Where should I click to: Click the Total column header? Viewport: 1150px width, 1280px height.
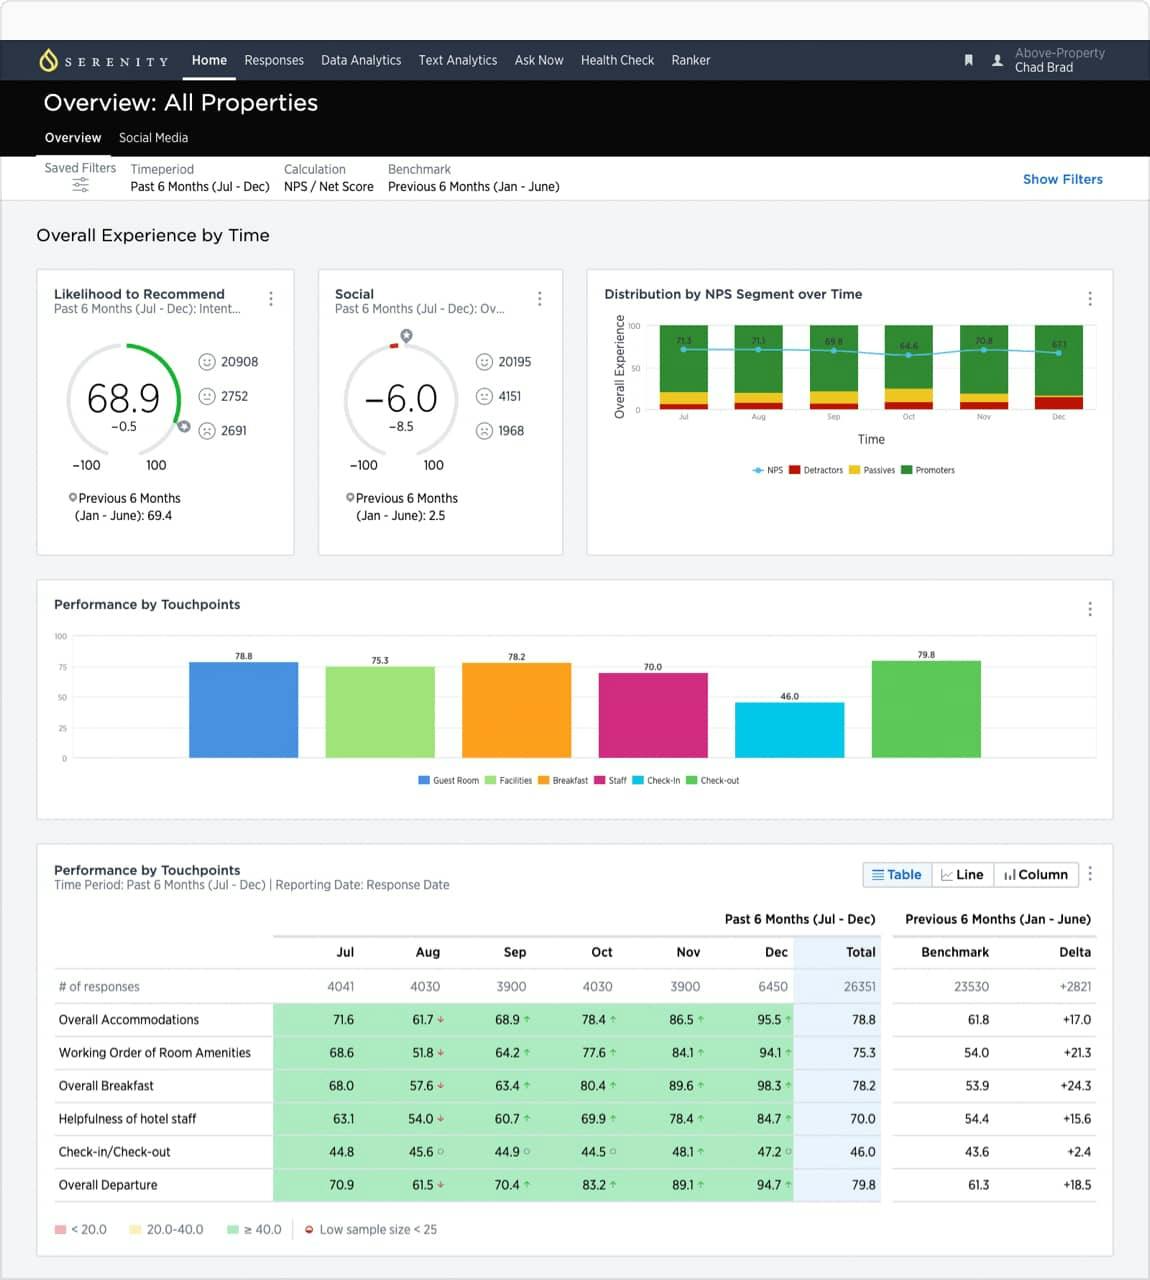pyautogui.click(x=860, y=952)
